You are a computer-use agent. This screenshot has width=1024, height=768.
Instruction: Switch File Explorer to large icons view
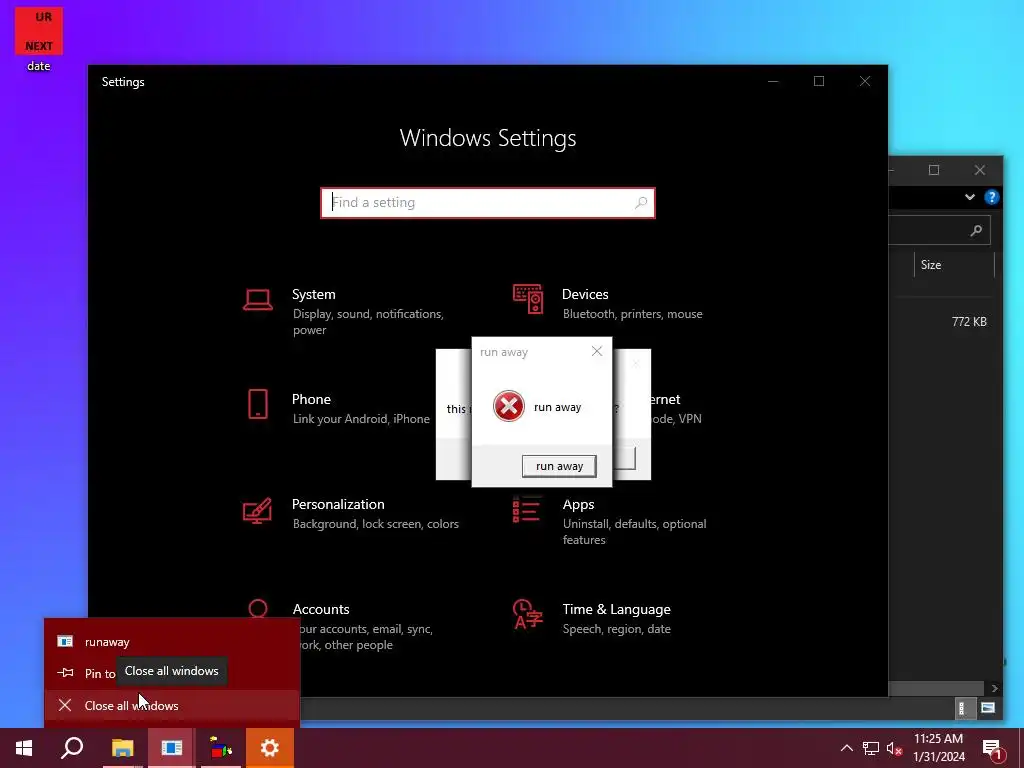click(x=988, y=708)
